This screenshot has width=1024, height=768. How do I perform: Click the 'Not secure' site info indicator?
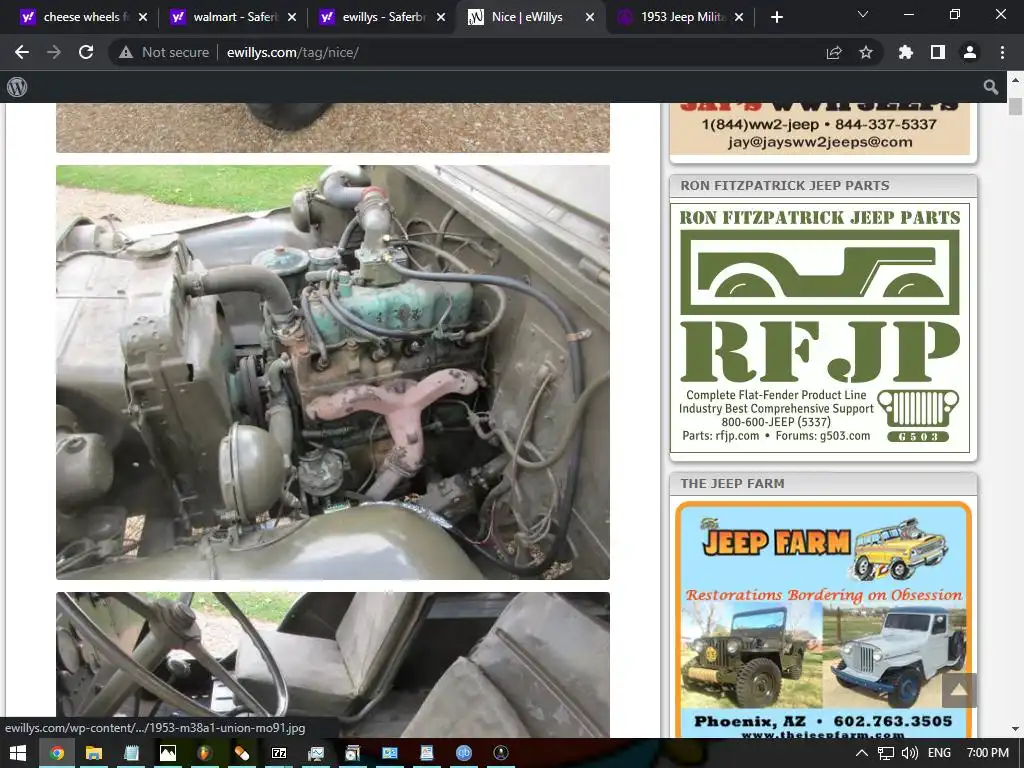[x=164, y=52]
